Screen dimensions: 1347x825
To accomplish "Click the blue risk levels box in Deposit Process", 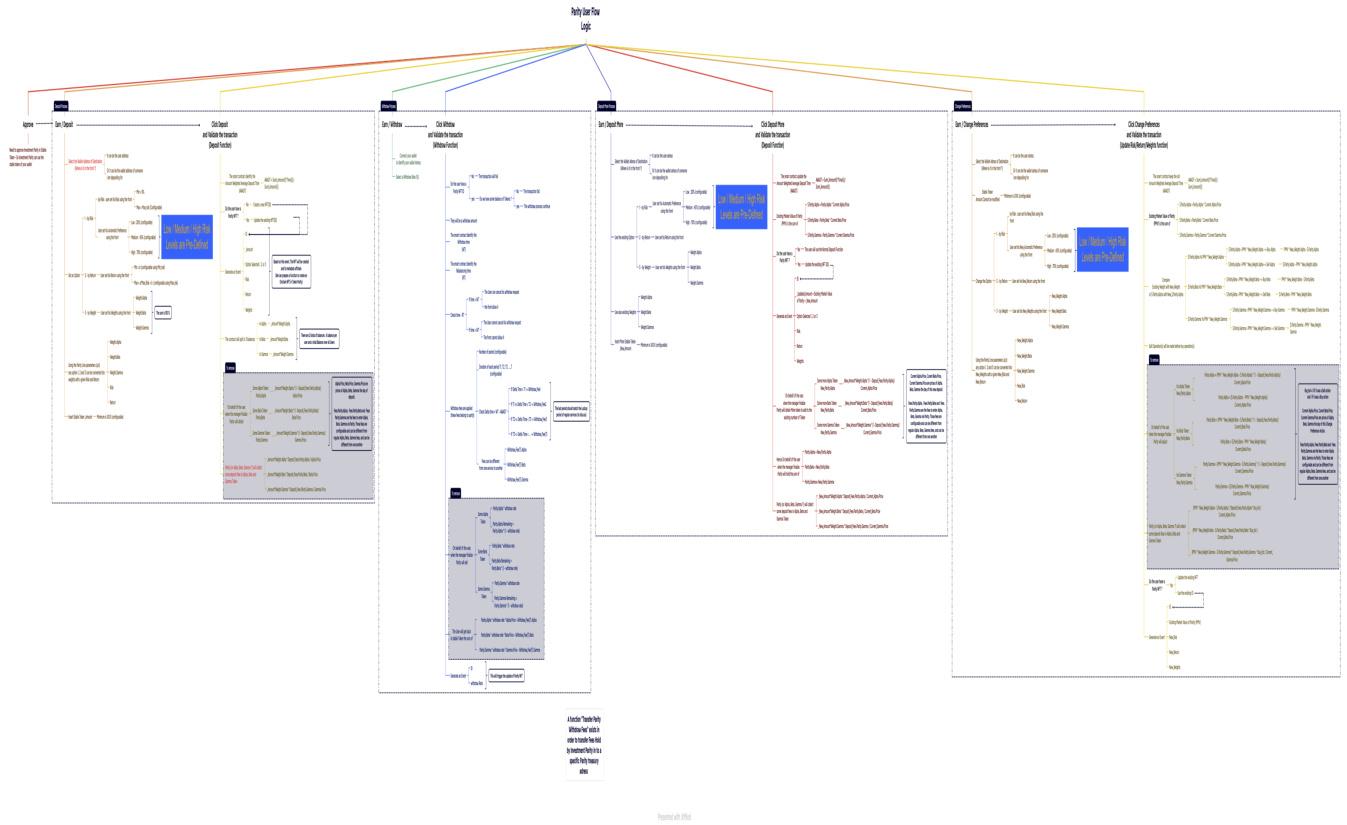I will (188, 237).
